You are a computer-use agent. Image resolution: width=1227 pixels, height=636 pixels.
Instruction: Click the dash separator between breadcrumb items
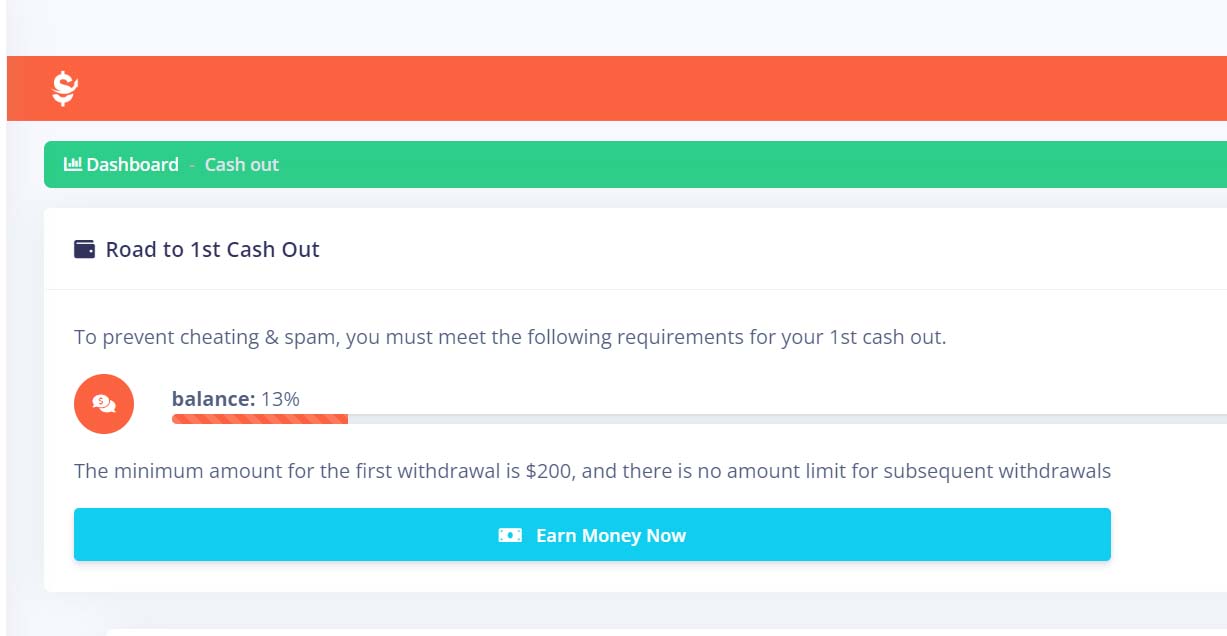point(192,165)
